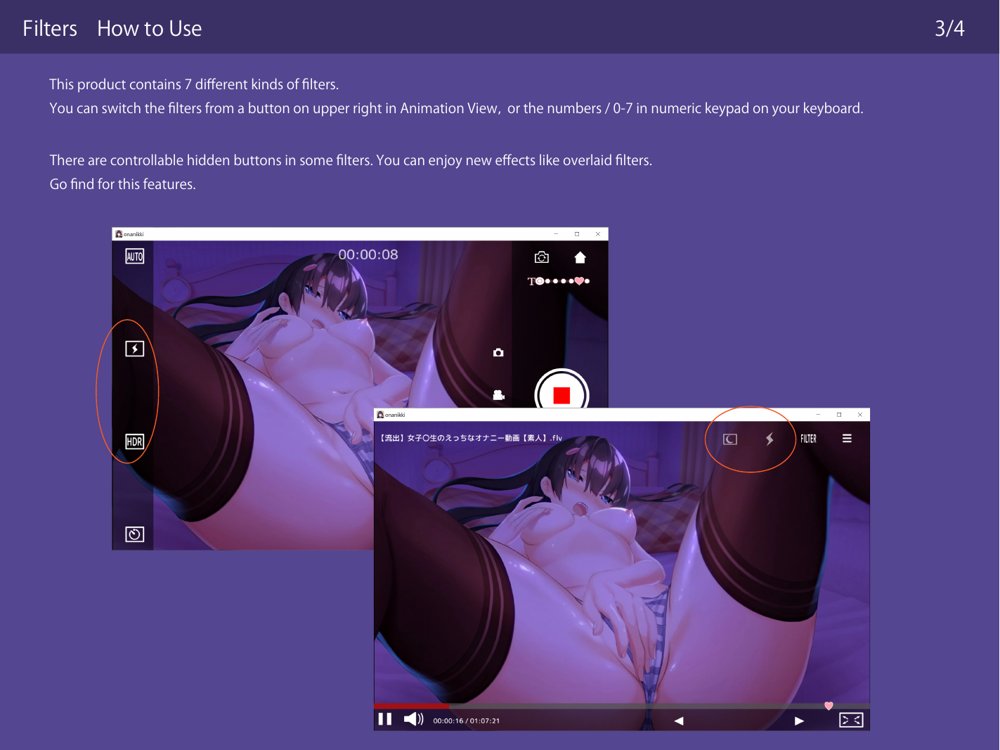Image resolution: width=1000 pixels, height=750 pixels.
Task: Click the "Filters" header text
Action: click(50, 28)
